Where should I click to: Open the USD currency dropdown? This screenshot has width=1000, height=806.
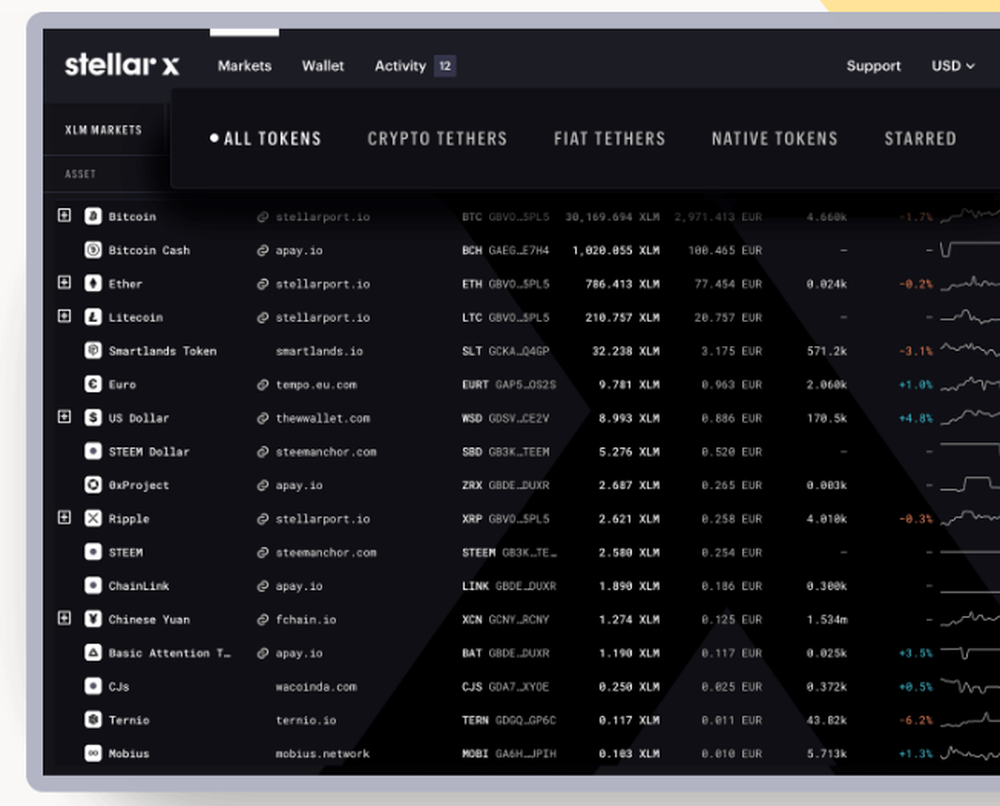[x=950, y=65]
